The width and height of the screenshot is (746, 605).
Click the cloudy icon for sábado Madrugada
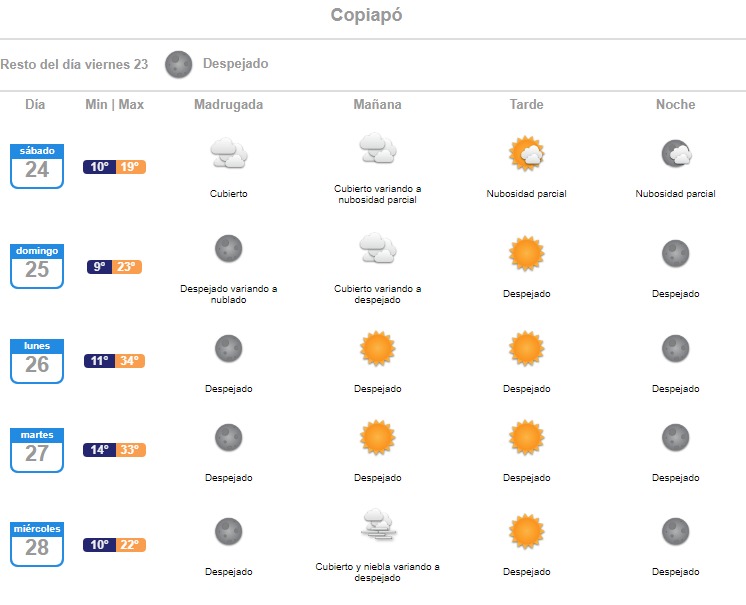tap(228, 153)
